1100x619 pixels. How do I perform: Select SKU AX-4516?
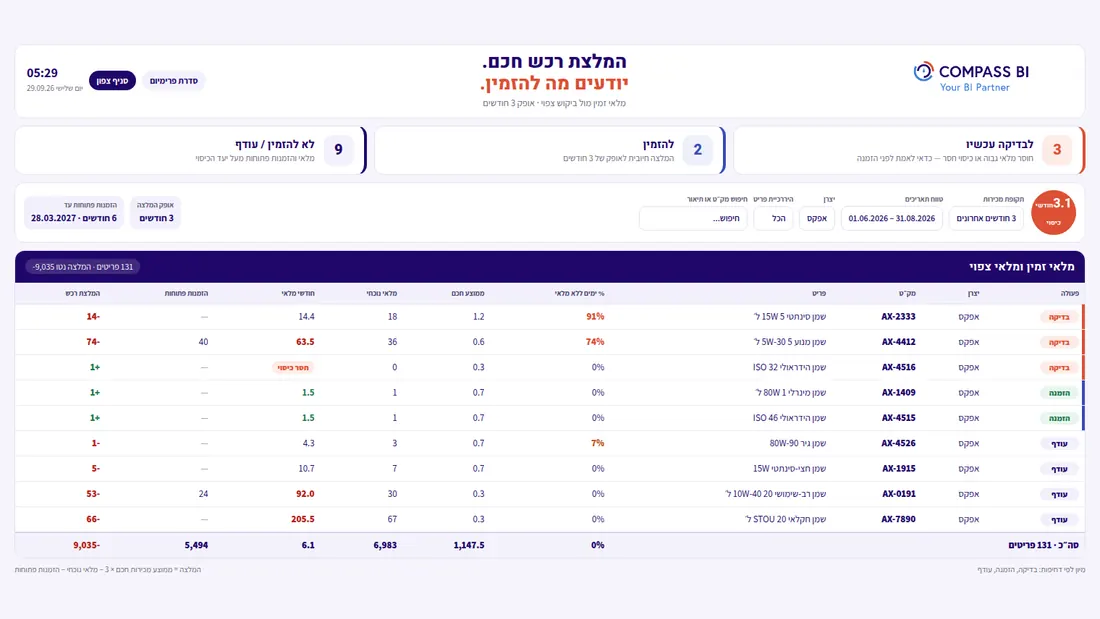pos(899,367)
